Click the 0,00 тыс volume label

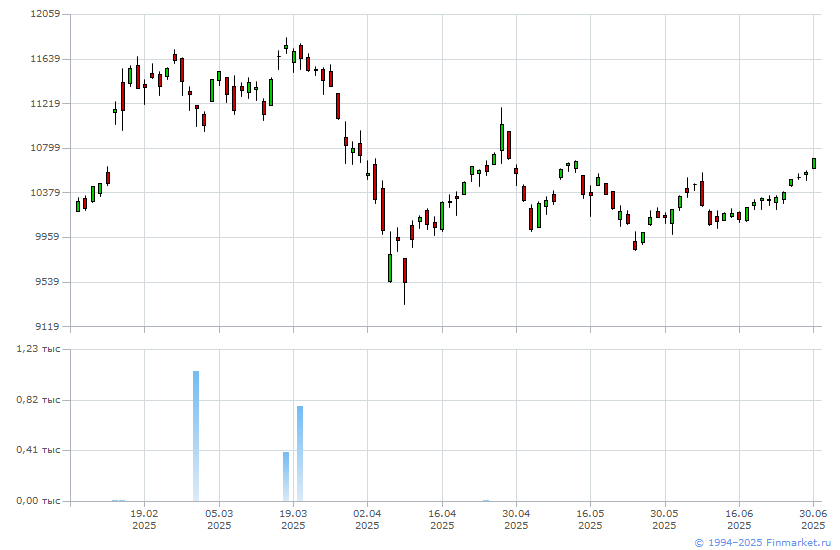pos(38,501)
